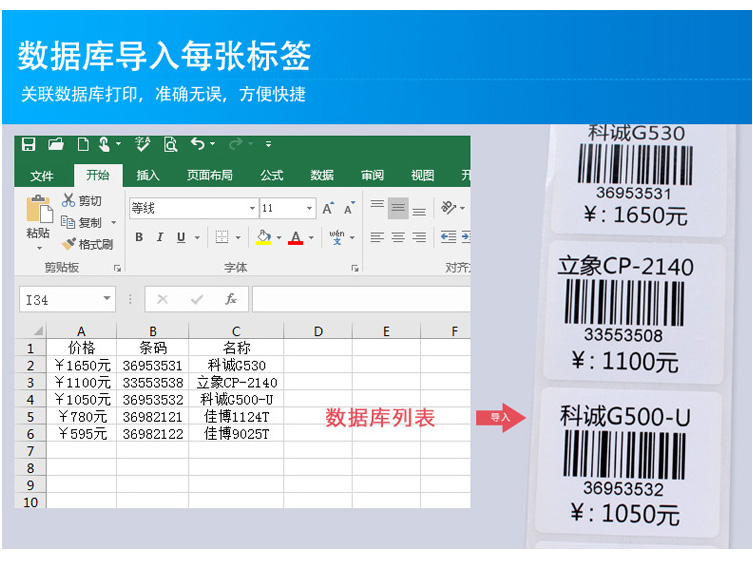Open the Name Box dropdown arrow

pos(107,299)
